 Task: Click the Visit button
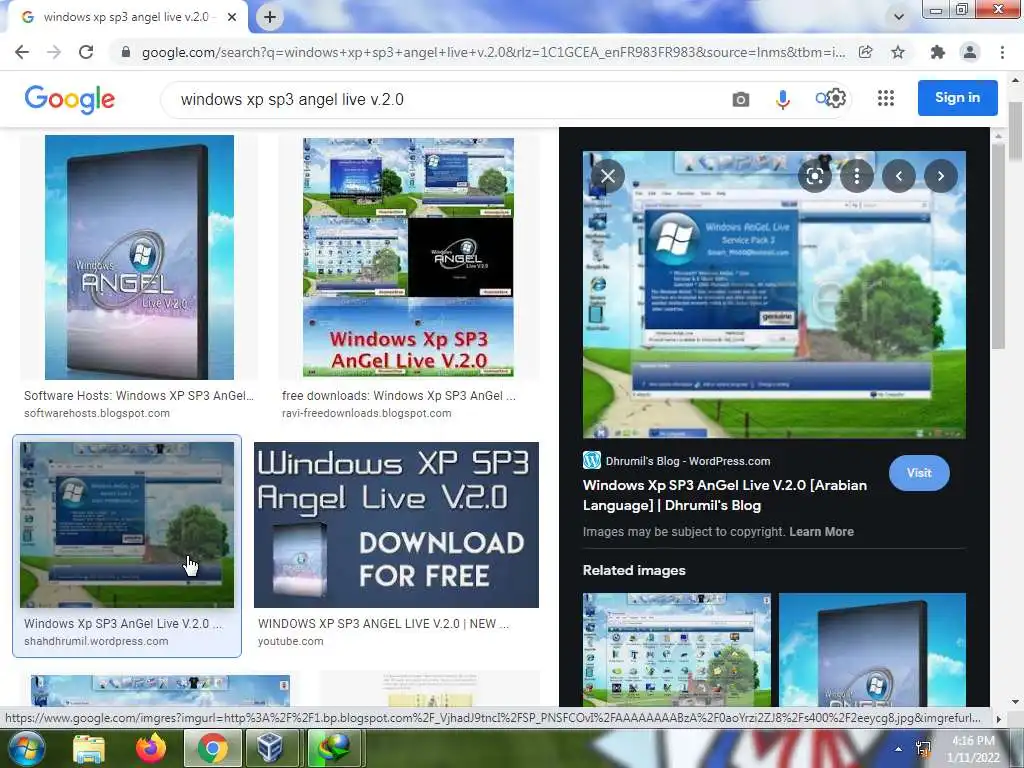click(919, 473)
